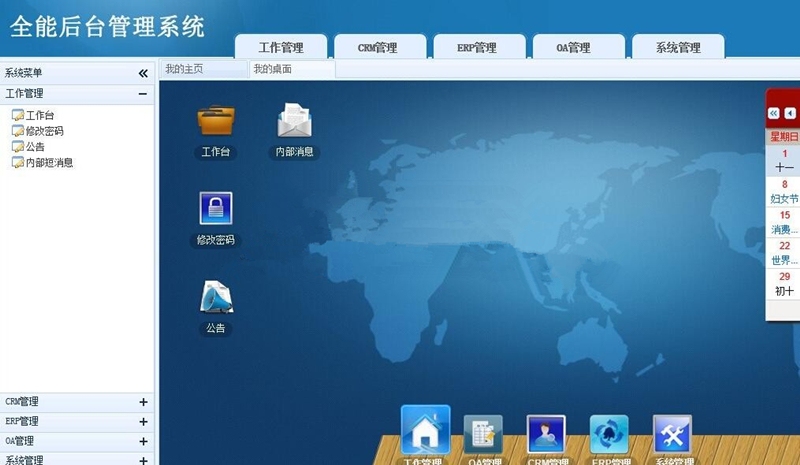Click the 工作管理 house icon in dock
This screenshot has width=800, height=465.
[x=426, y=430]
